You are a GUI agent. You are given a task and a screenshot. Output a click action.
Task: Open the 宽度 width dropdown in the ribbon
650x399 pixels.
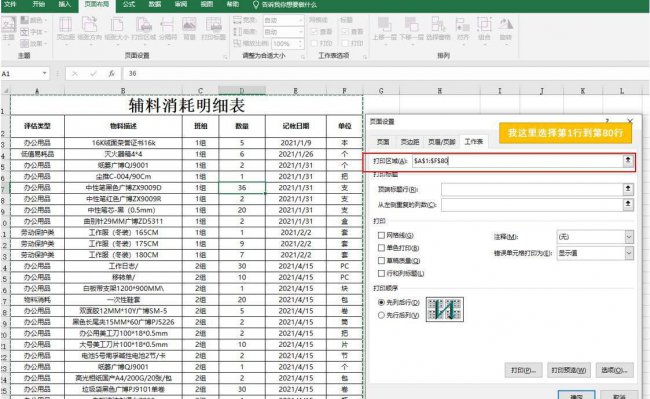301,20
